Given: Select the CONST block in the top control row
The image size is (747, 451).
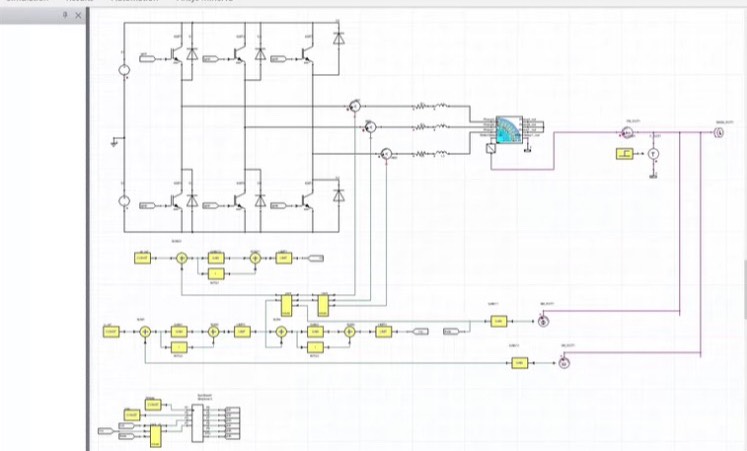Looking at the screenshot, I should coord(142,258).
